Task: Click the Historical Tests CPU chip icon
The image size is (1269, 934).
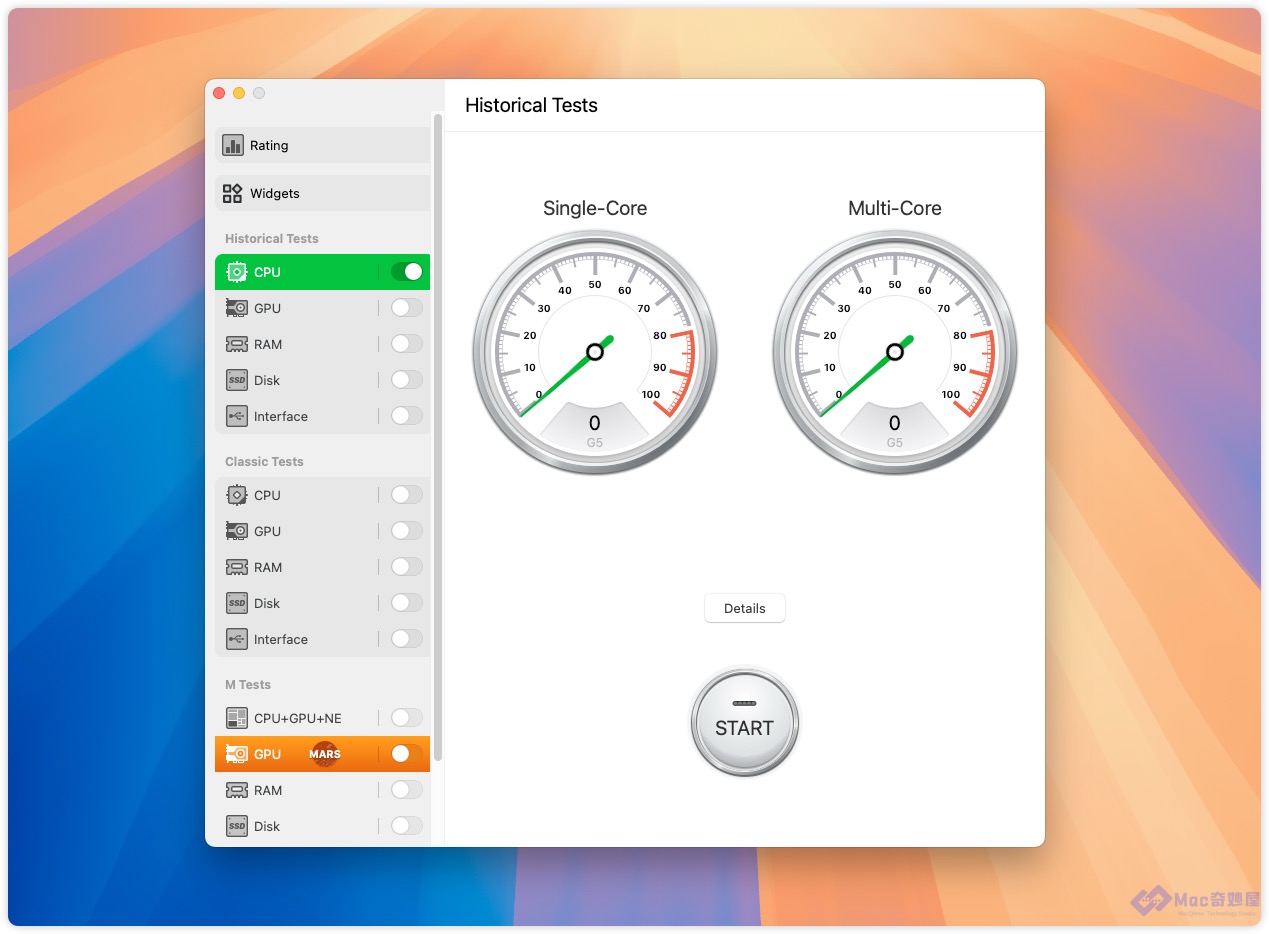Action: tap(237, 272)
